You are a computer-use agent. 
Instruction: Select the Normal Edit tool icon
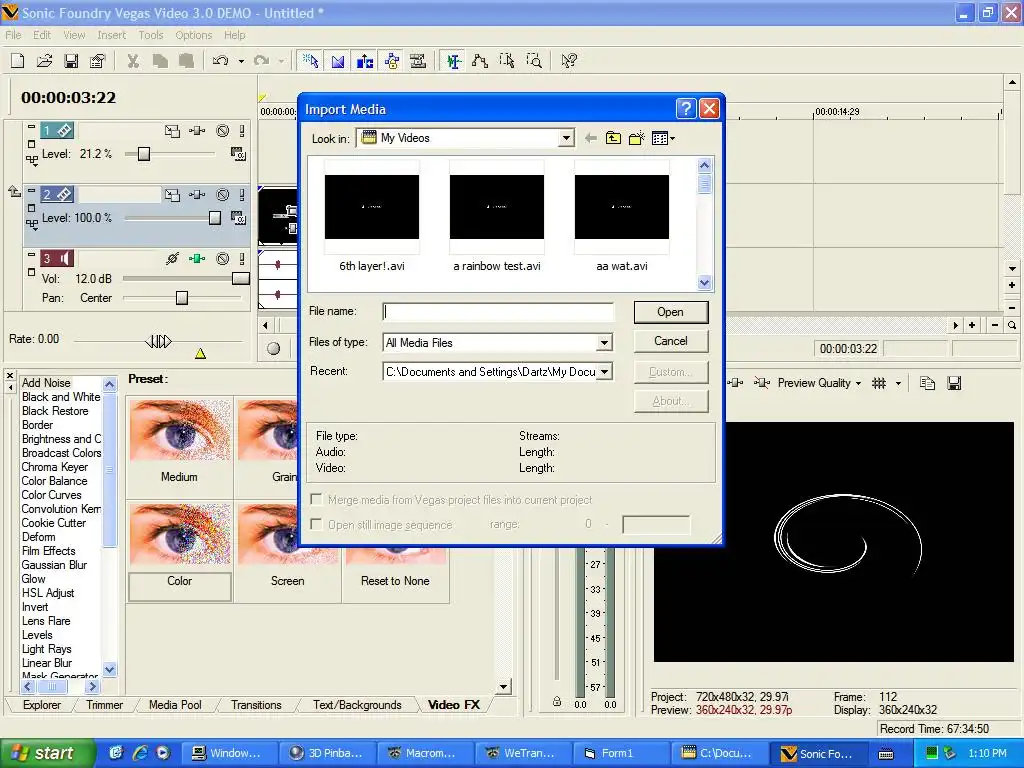(453, 61)
